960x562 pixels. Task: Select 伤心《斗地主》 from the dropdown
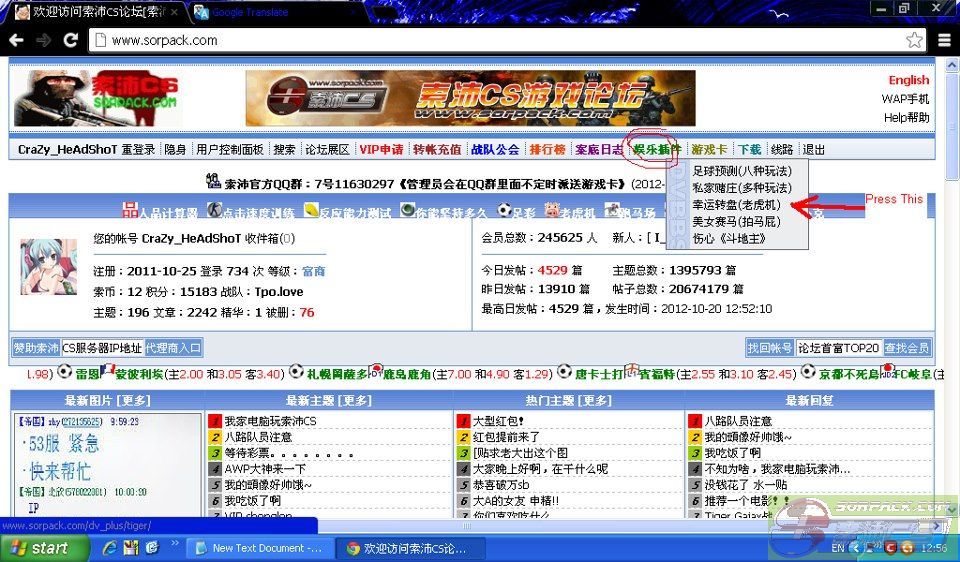tap(729, 239)
